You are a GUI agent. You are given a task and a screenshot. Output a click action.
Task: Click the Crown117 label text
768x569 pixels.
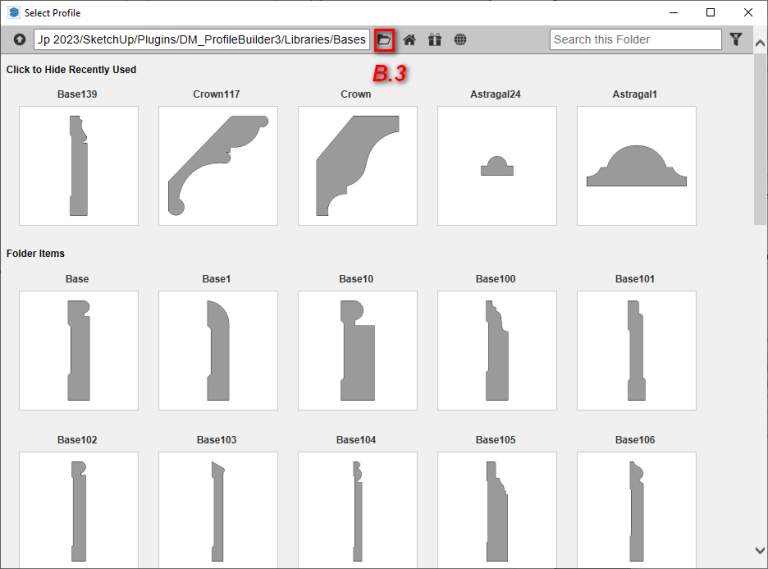click(216, 94)
